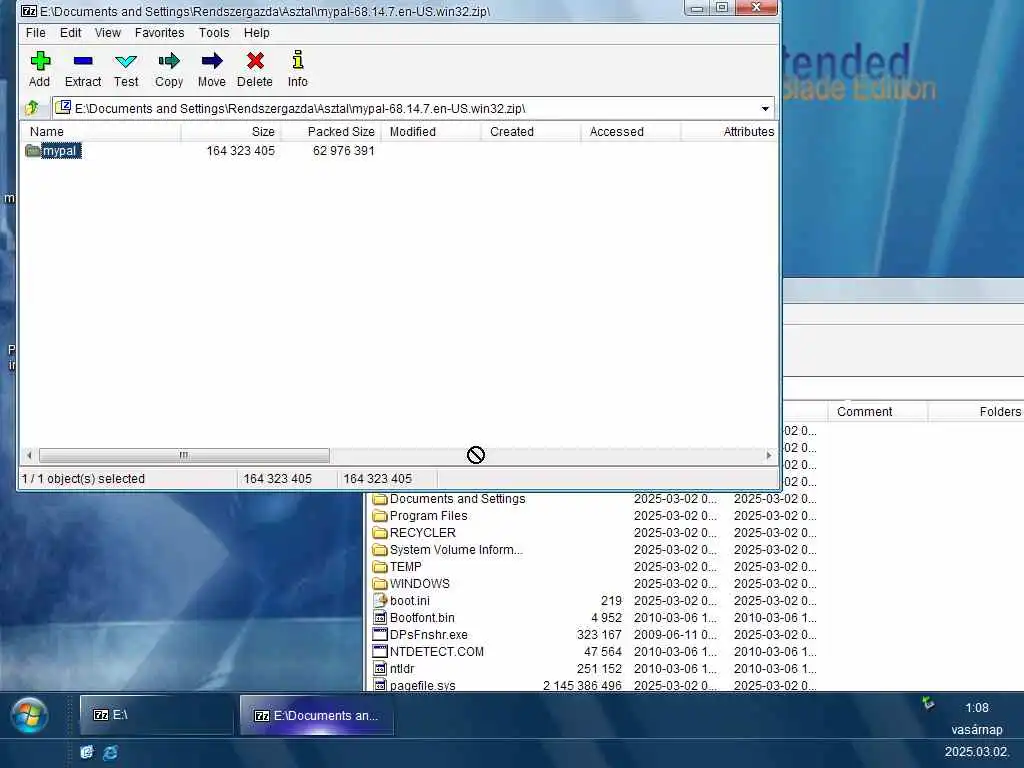Click the NTDETECT.COM file icon
This screenshot has height=768, width=1024.
coord(380,652)
